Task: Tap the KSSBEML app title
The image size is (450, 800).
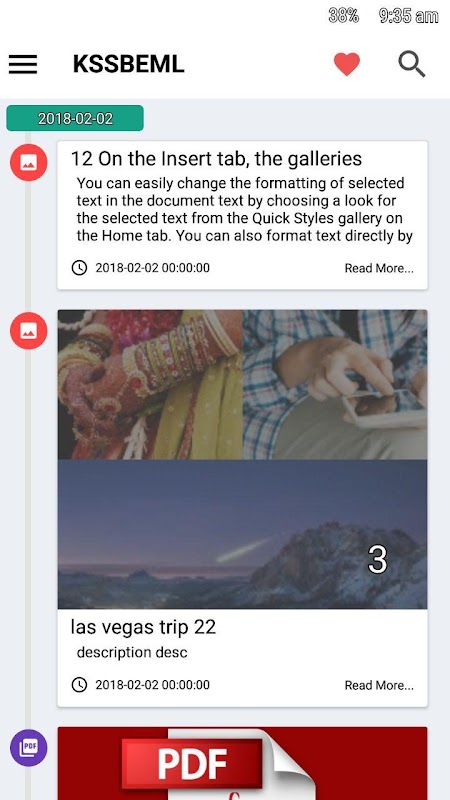Action: click(129, 64)
